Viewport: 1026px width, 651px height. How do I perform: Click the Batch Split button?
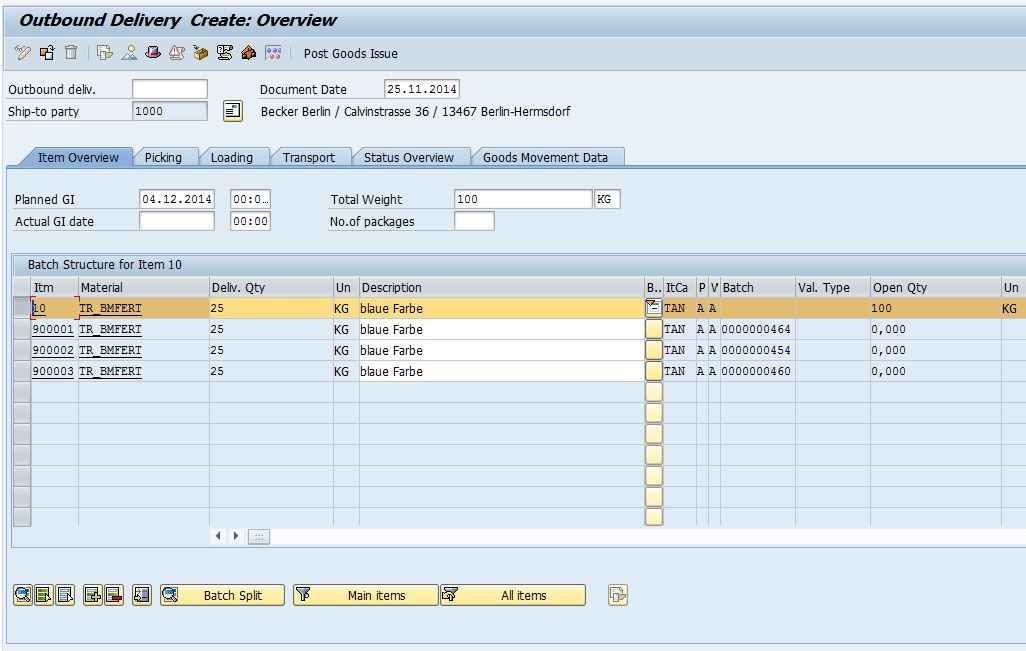click(x=222, y=595)
